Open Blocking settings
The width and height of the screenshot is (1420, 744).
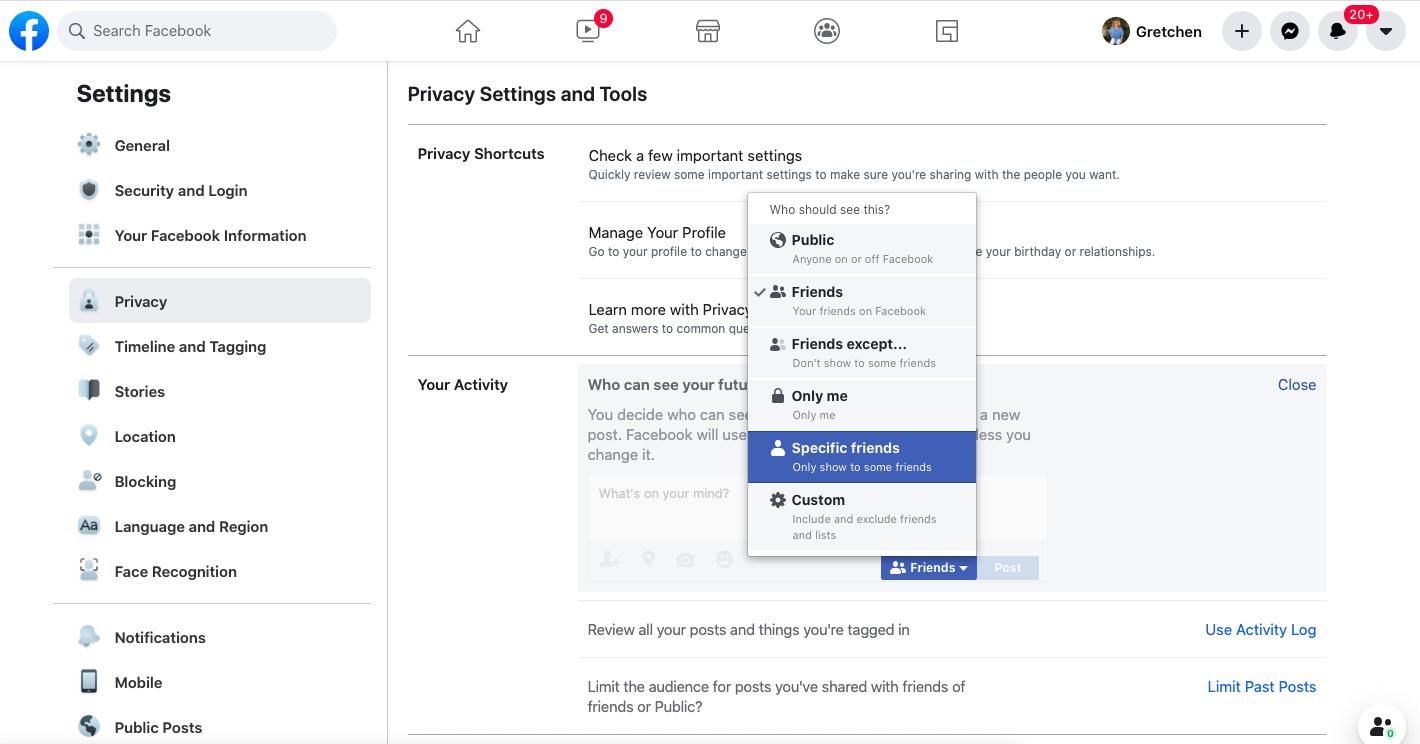pos(220,481)
